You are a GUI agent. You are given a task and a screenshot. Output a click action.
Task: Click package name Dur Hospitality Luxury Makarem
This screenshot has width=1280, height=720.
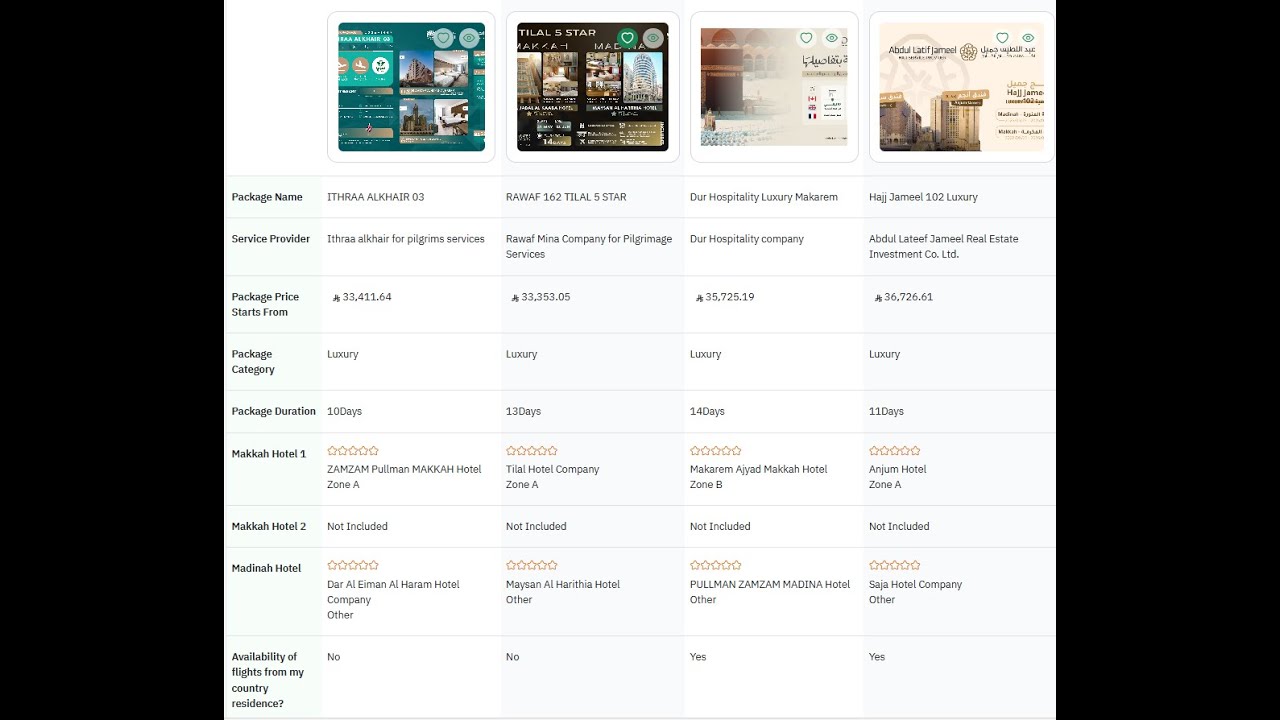click(764, 197)
